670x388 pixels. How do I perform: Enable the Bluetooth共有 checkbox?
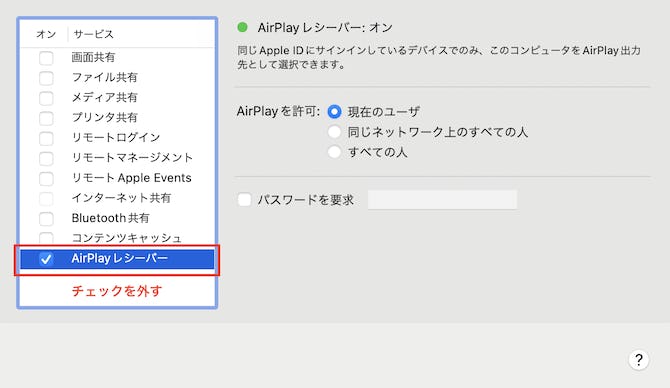(46, 219)
